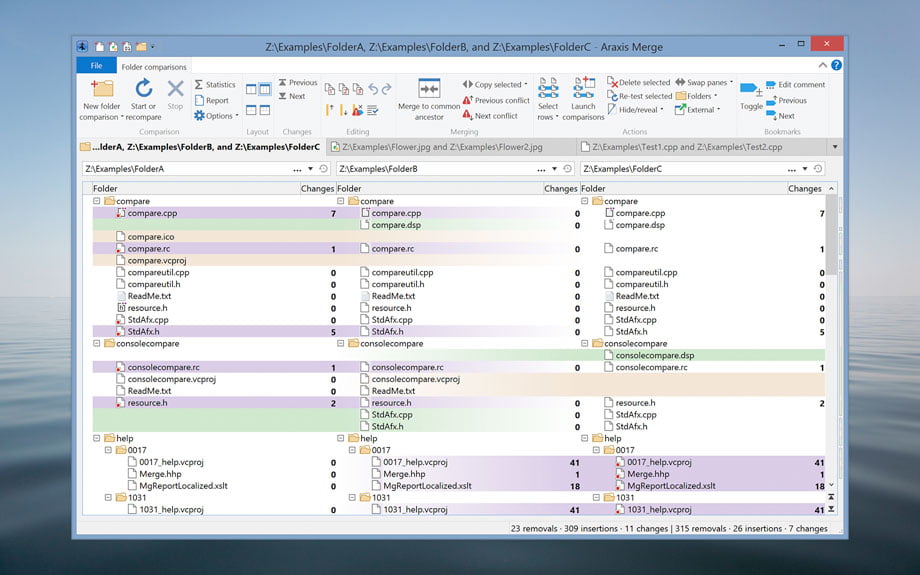Click Merge to common ancestor icon

[x=429, y=88]
